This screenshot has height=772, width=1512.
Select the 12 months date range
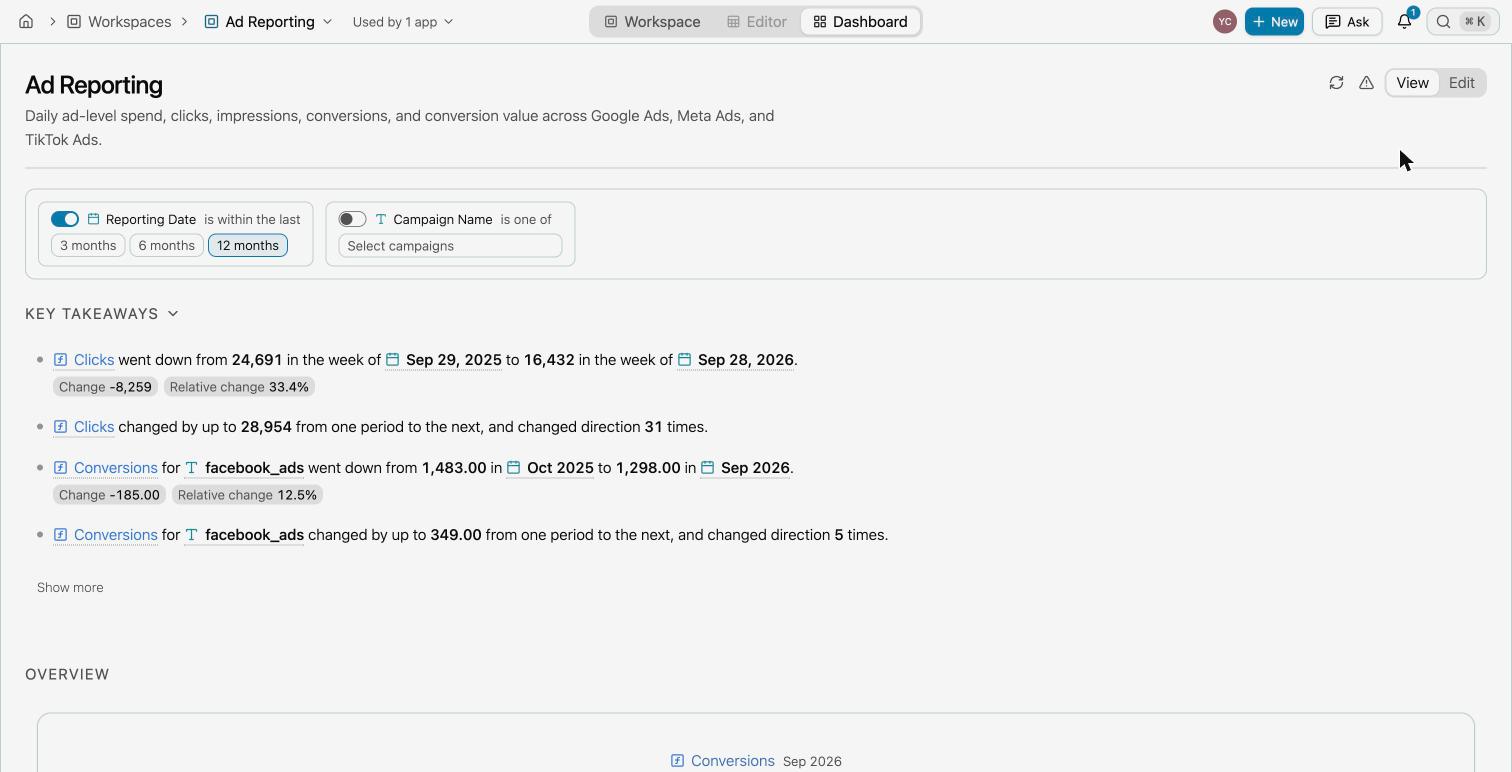coord(248,245)
